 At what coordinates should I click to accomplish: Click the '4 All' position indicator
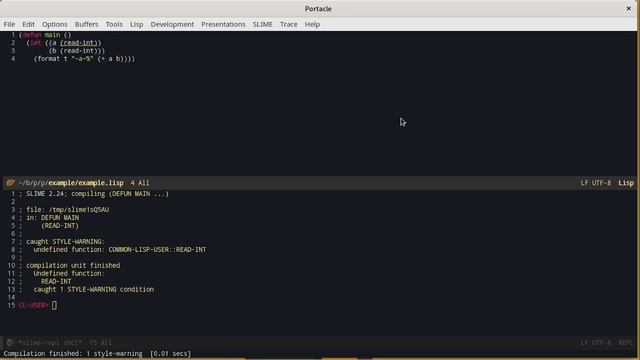tap(140, 183)
